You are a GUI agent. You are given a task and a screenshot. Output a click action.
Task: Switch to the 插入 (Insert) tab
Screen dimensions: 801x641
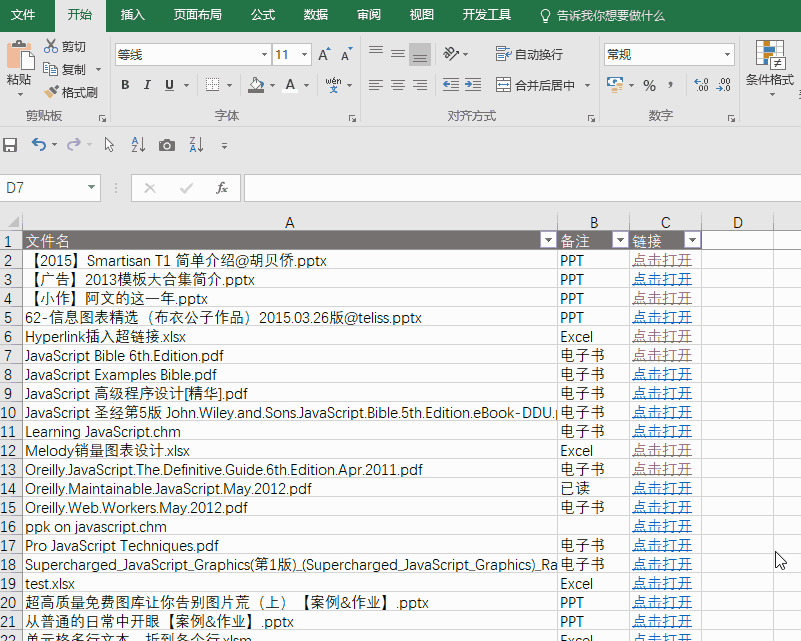click(132, 15)
